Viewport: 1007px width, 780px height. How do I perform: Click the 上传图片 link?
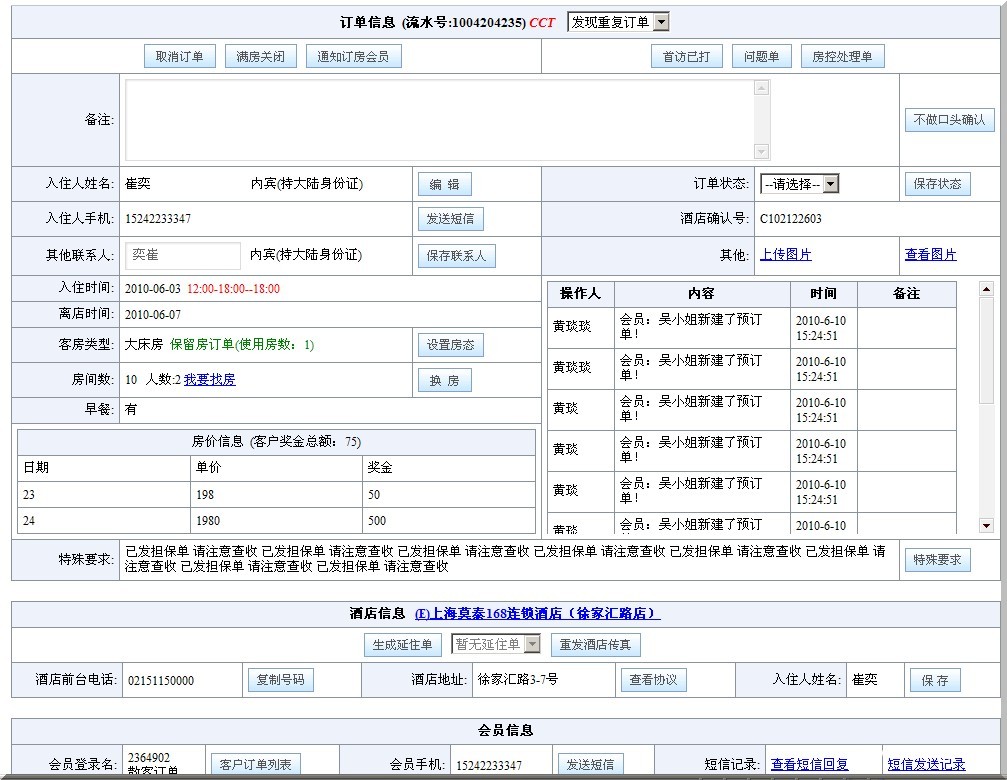[x=786, y=255]
